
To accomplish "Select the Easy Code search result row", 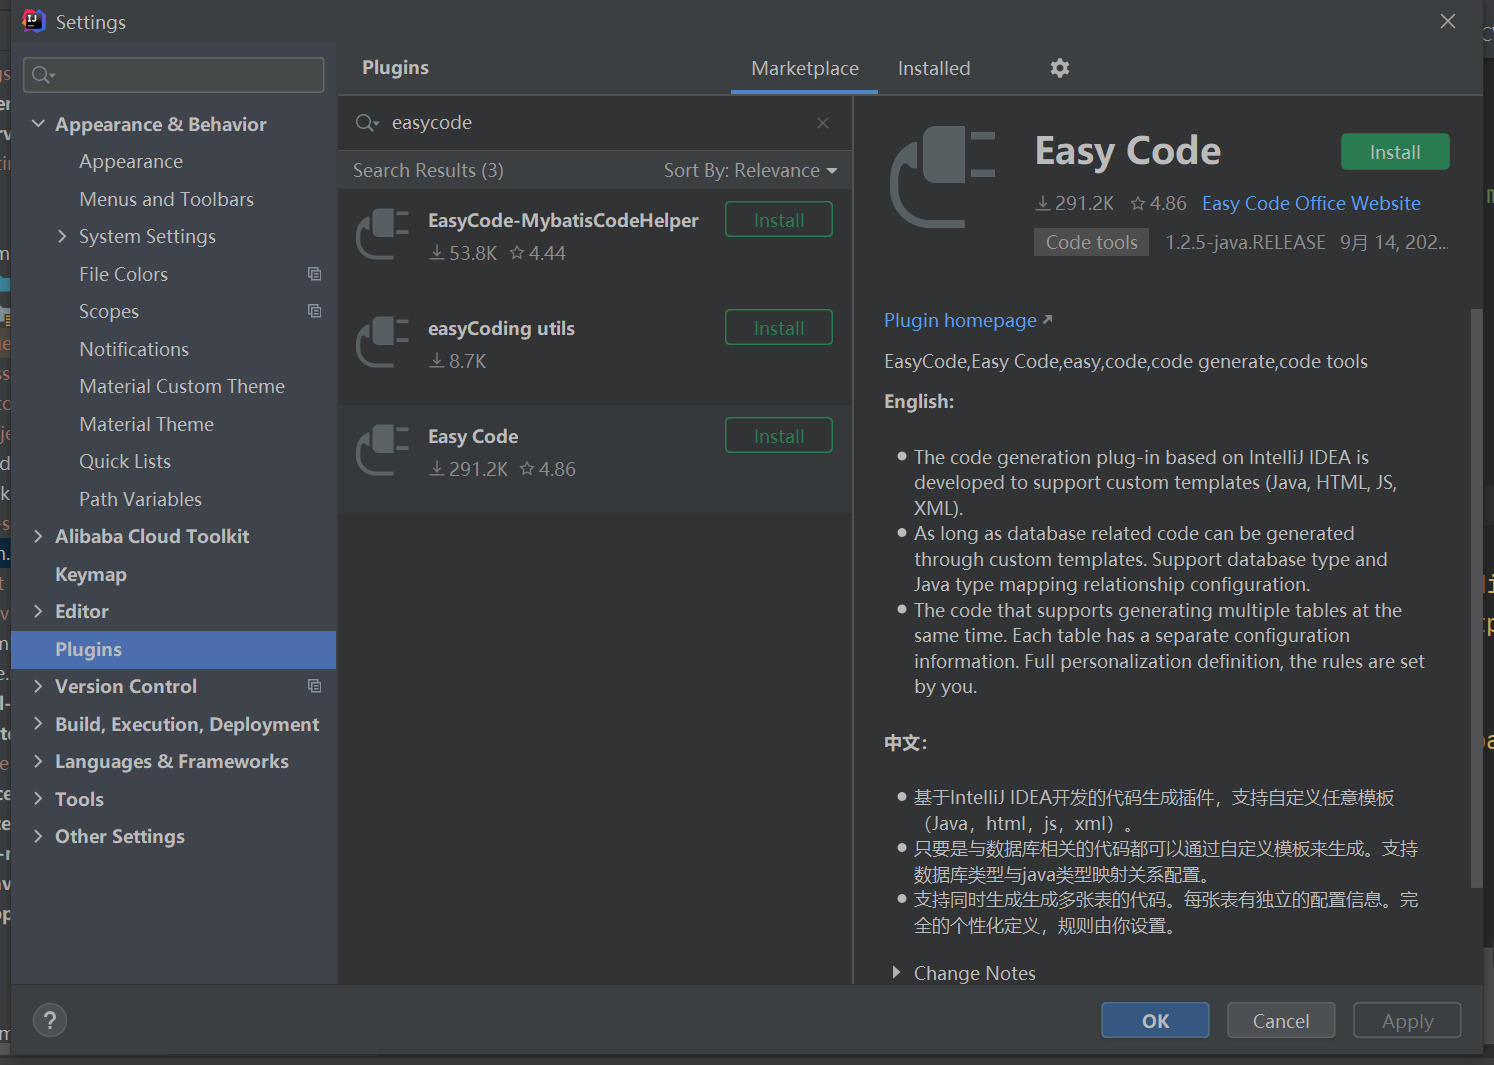I will [x=595, y=460].
